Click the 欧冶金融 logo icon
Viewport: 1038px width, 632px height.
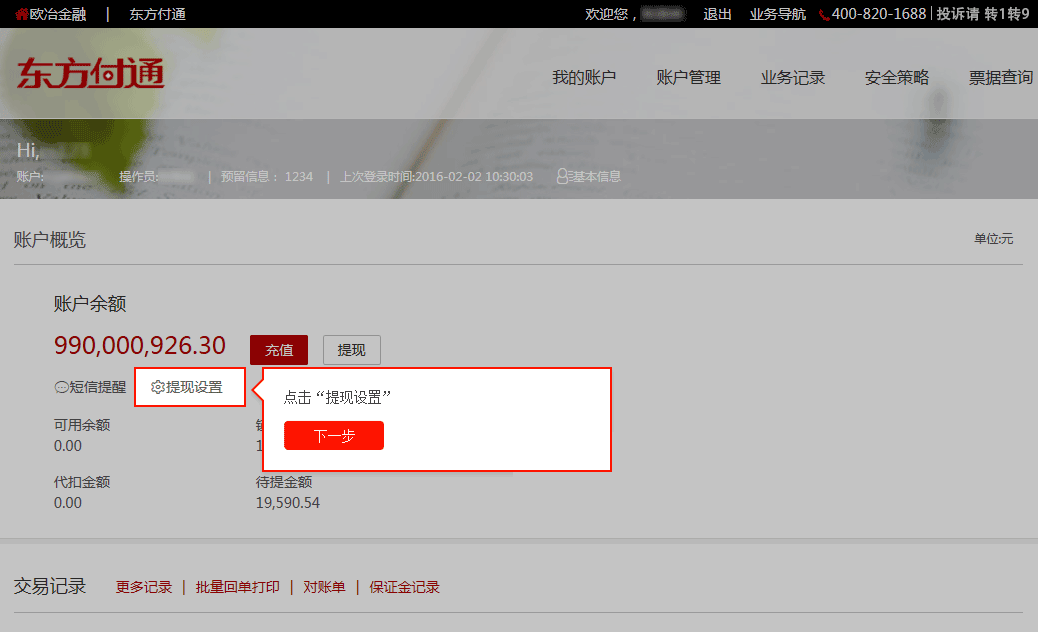point(22,14)
